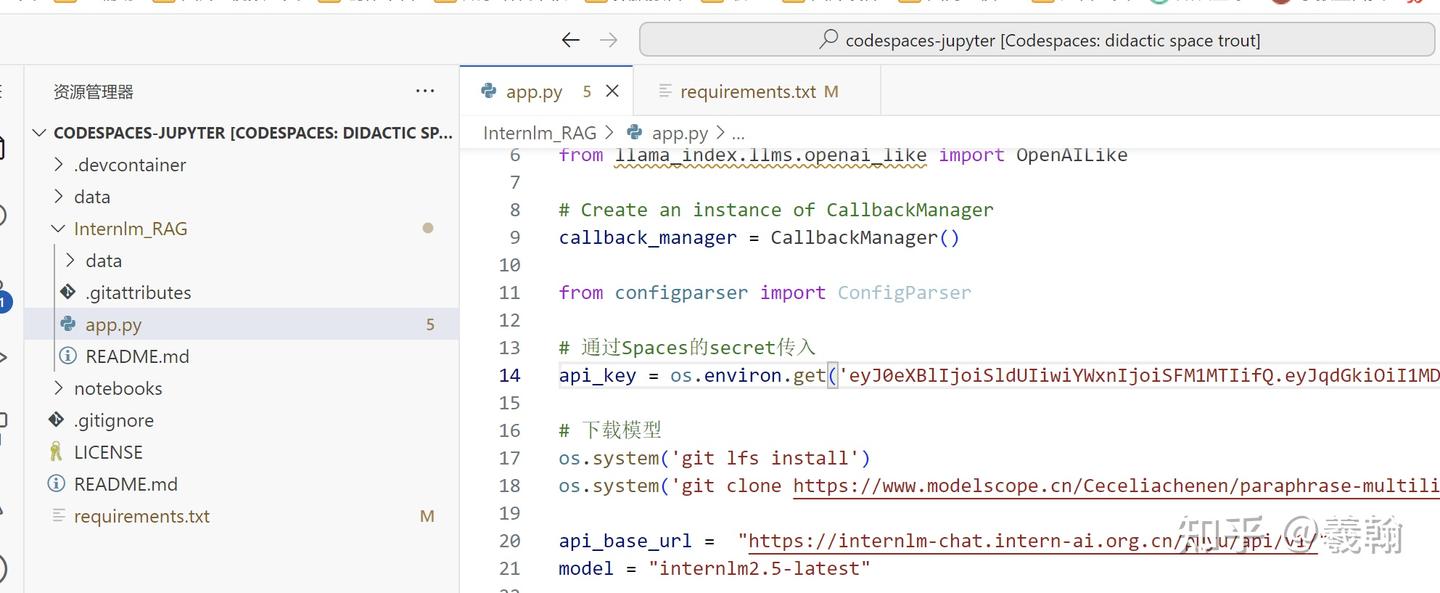1440x593 pixels.
Task: Click the info icon beside README.md
Action: (x=66, y=355)
